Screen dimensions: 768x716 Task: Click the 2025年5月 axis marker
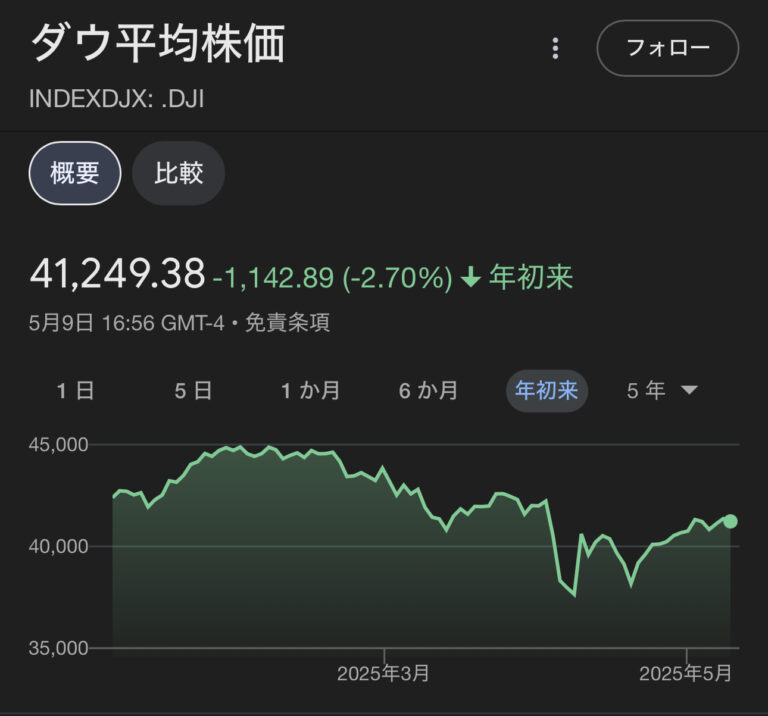click(686, 674)
